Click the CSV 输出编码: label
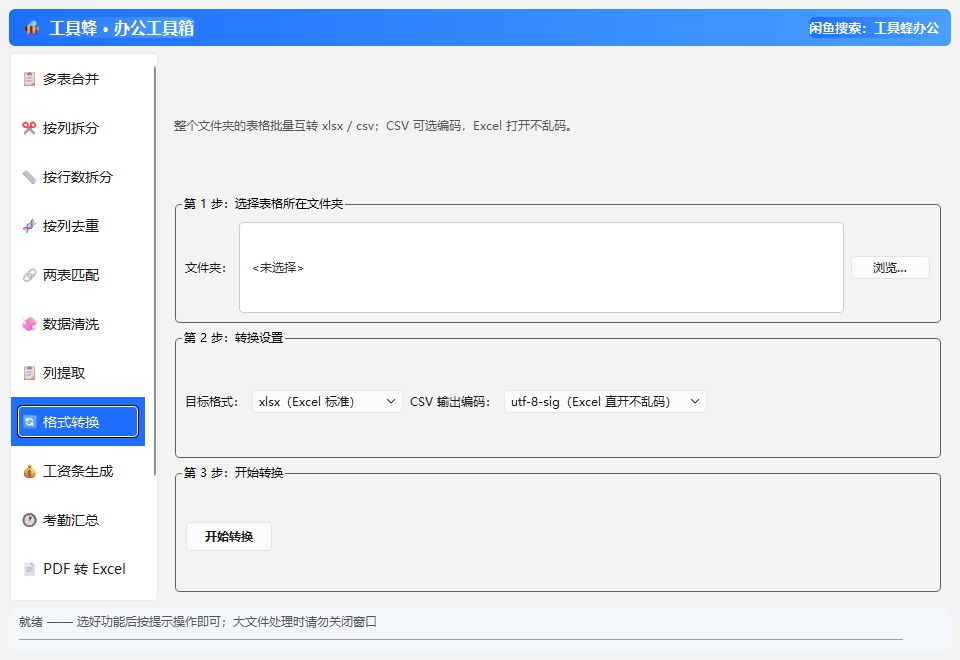Screen dimensions: 960x660 click(x=450, y=402)
